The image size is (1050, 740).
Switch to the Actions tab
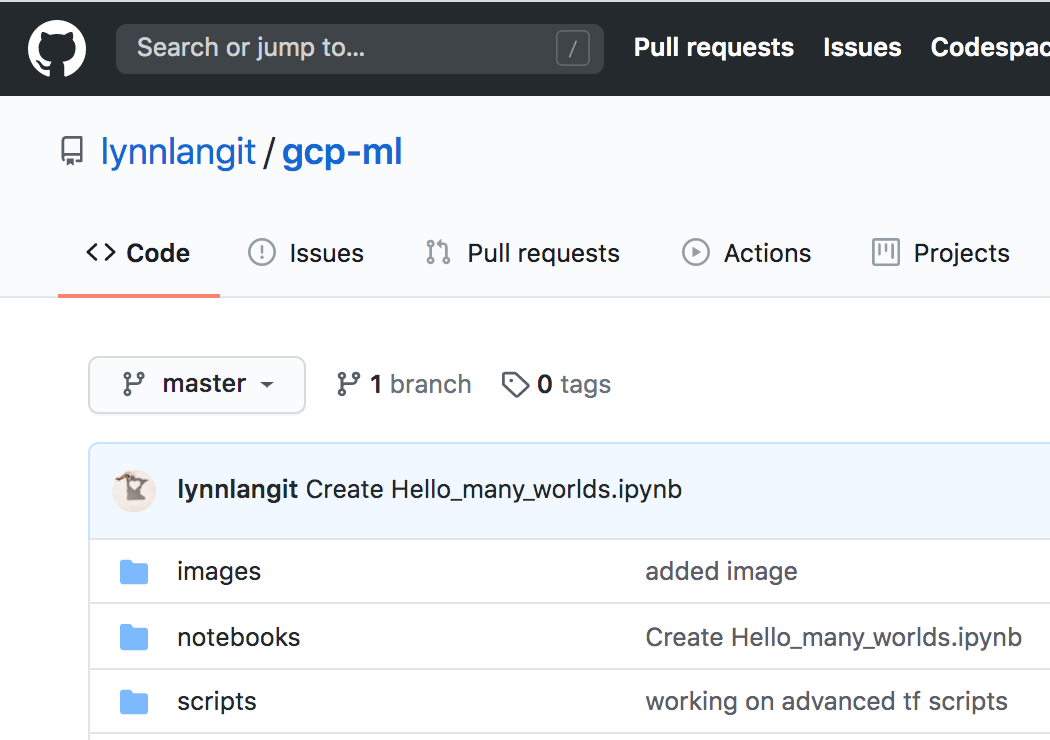point(747,253)
